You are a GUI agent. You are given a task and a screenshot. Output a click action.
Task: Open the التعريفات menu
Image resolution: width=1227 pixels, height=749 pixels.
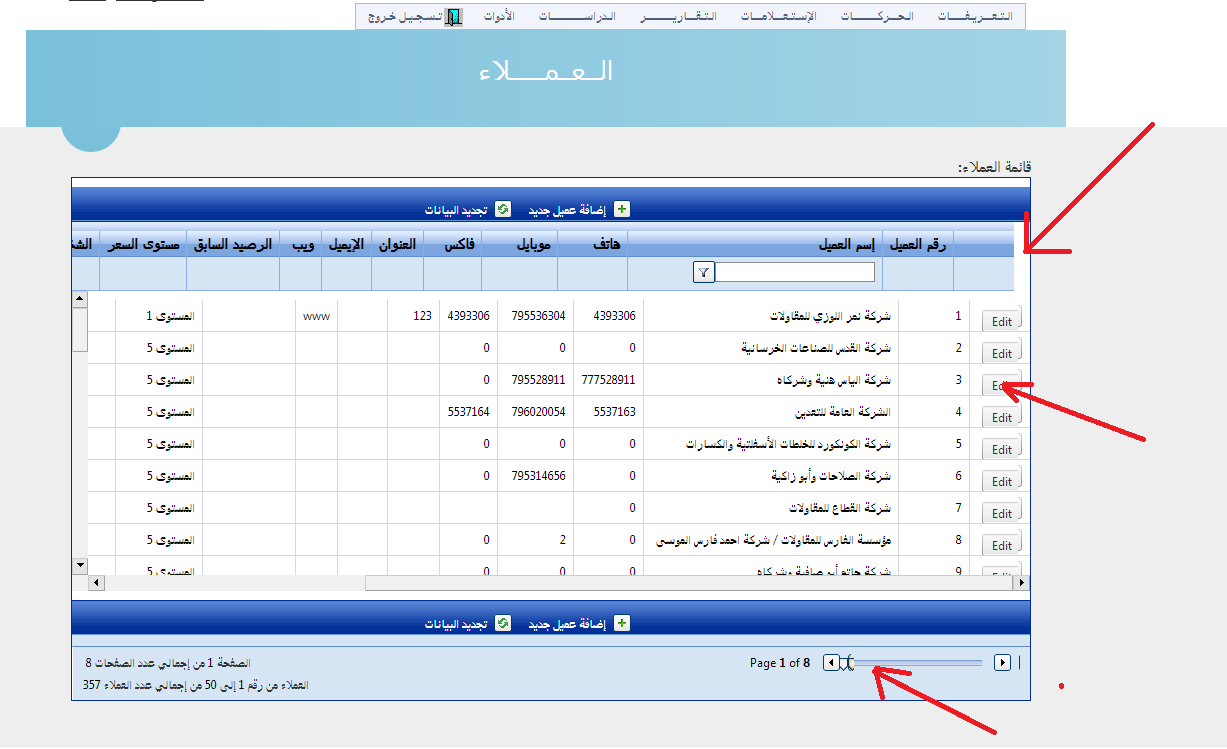(x=975, y=17)
